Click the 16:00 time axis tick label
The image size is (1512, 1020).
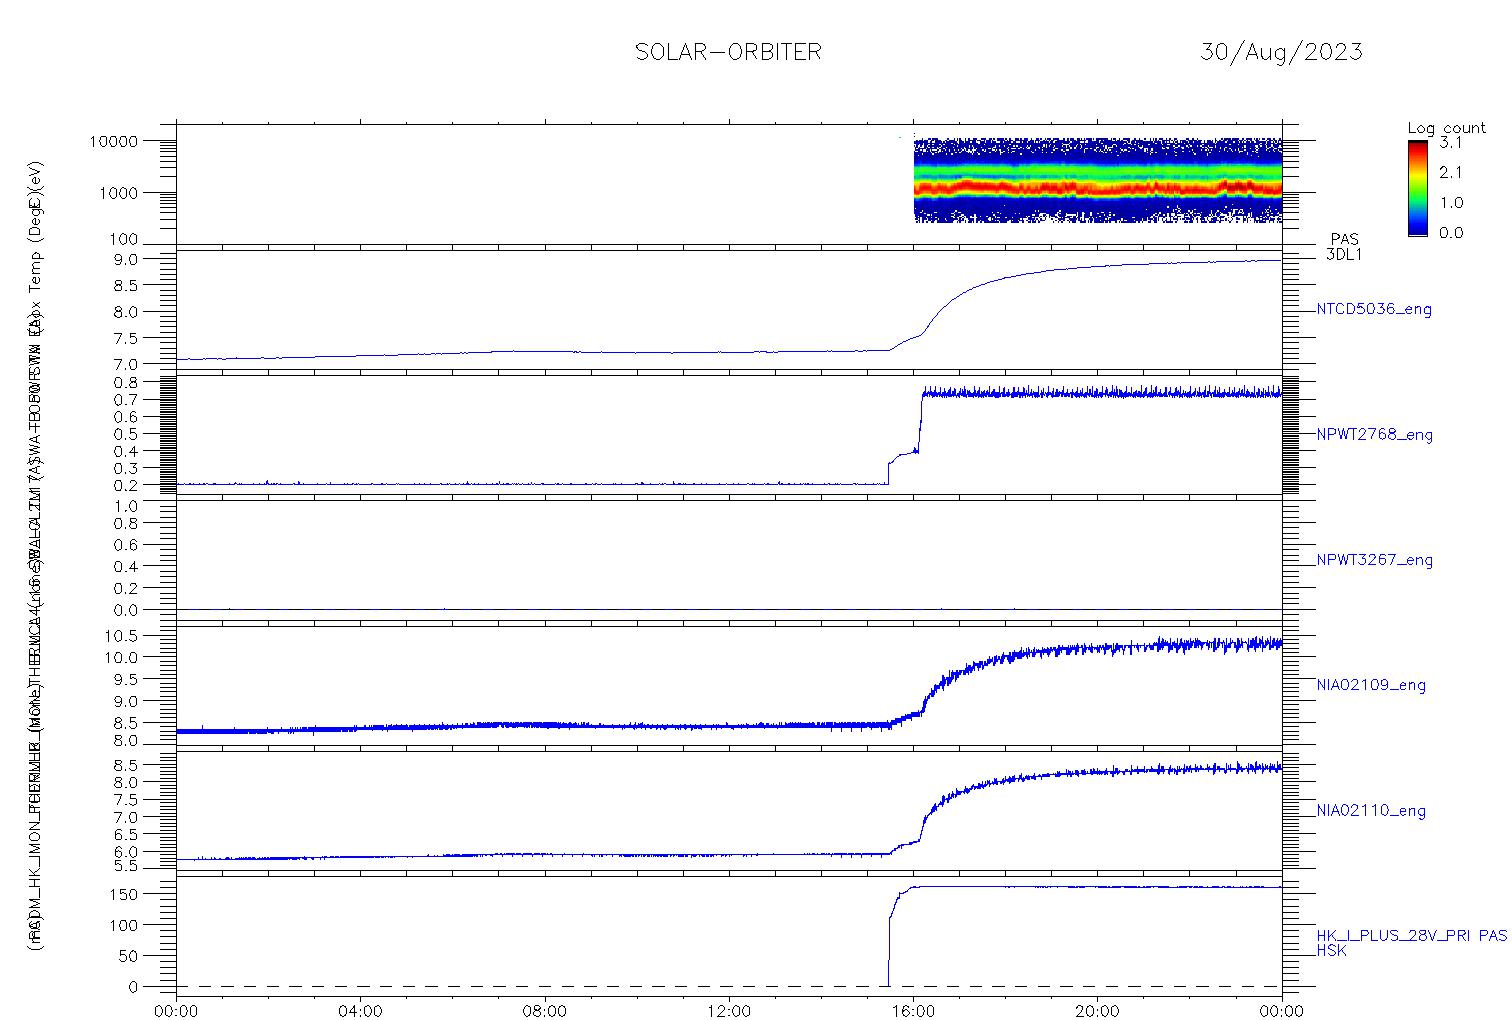(x=913, y=1010)
